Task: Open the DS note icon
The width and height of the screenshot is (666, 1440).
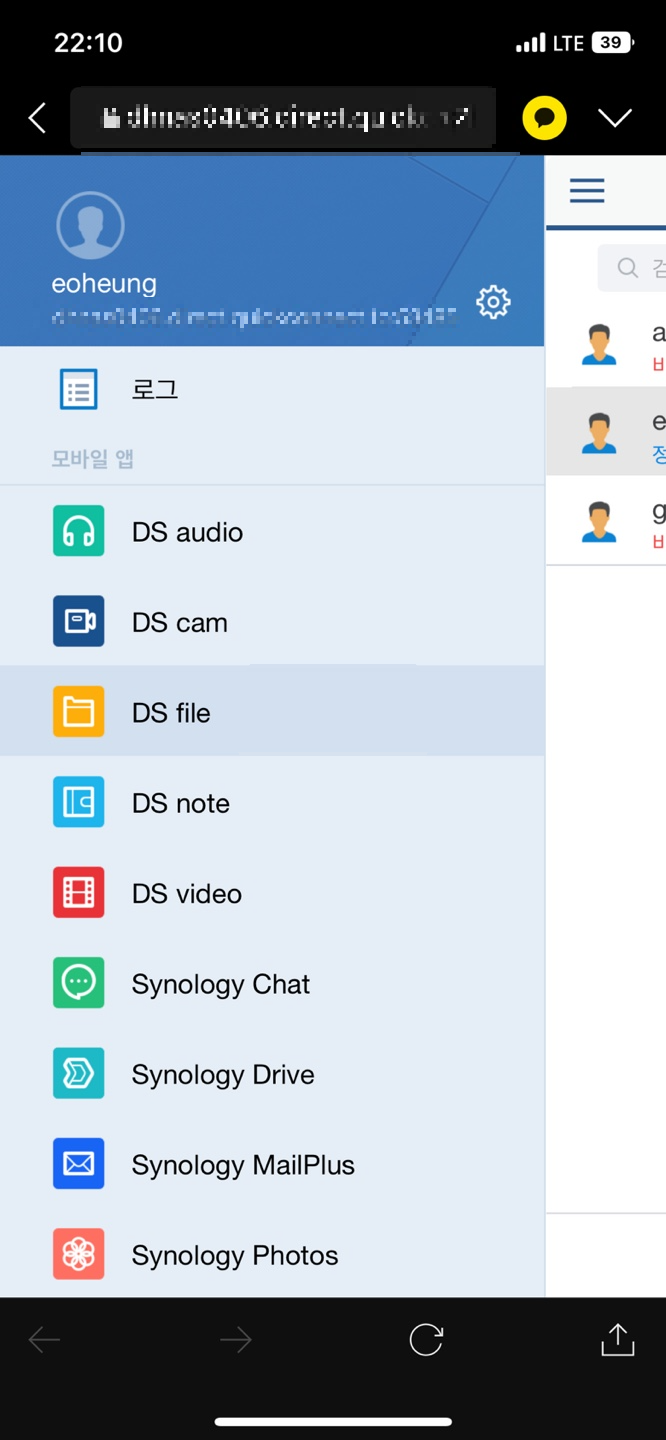Action: pyautogui.click(x=79, y=802)
